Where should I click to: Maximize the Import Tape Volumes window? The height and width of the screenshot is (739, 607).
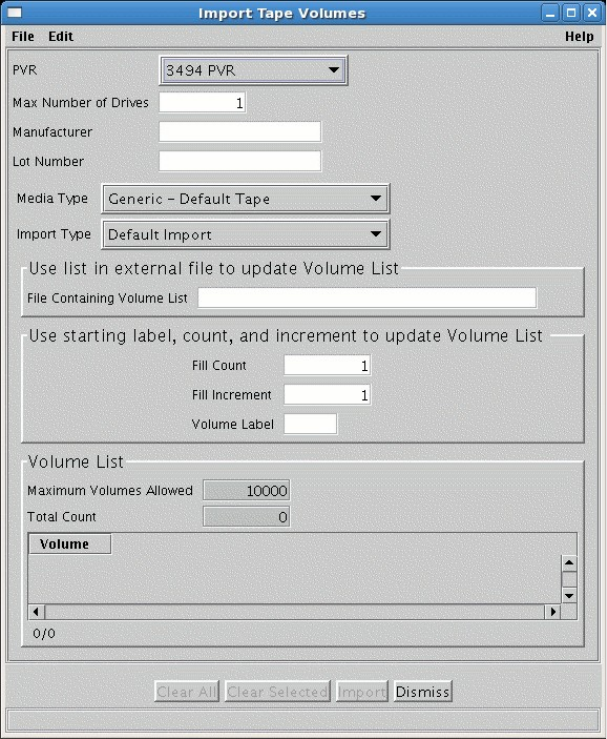[x=571, y=13]
